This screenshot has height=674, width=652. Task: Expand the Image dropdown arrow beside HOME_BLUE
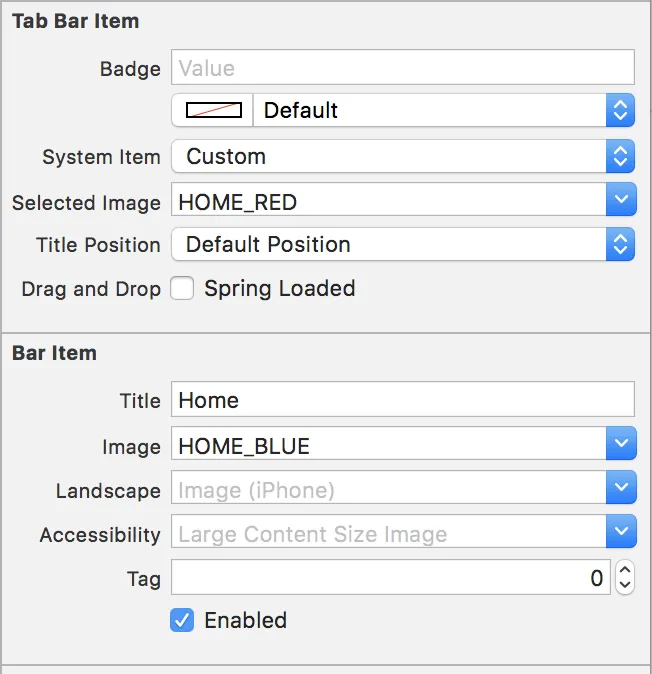tap(621, 446)
